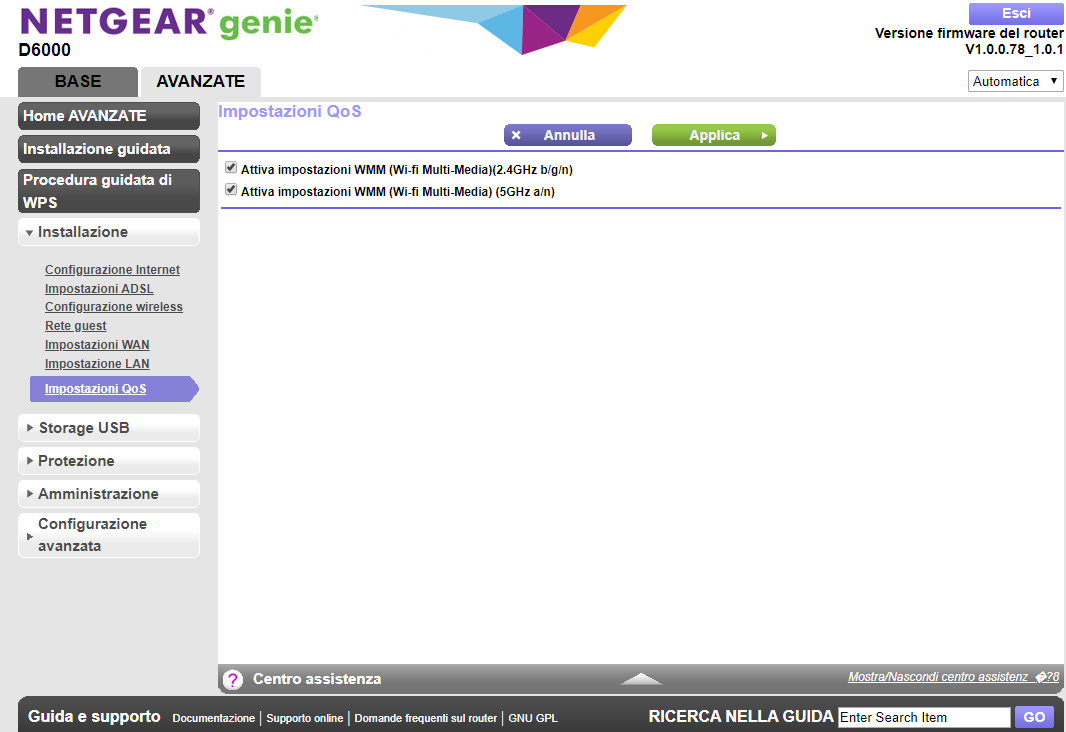Click Mostra/Nascondi centro assistenza link
The width and height of the screenshot is (1066, 732).
point(940,677)
